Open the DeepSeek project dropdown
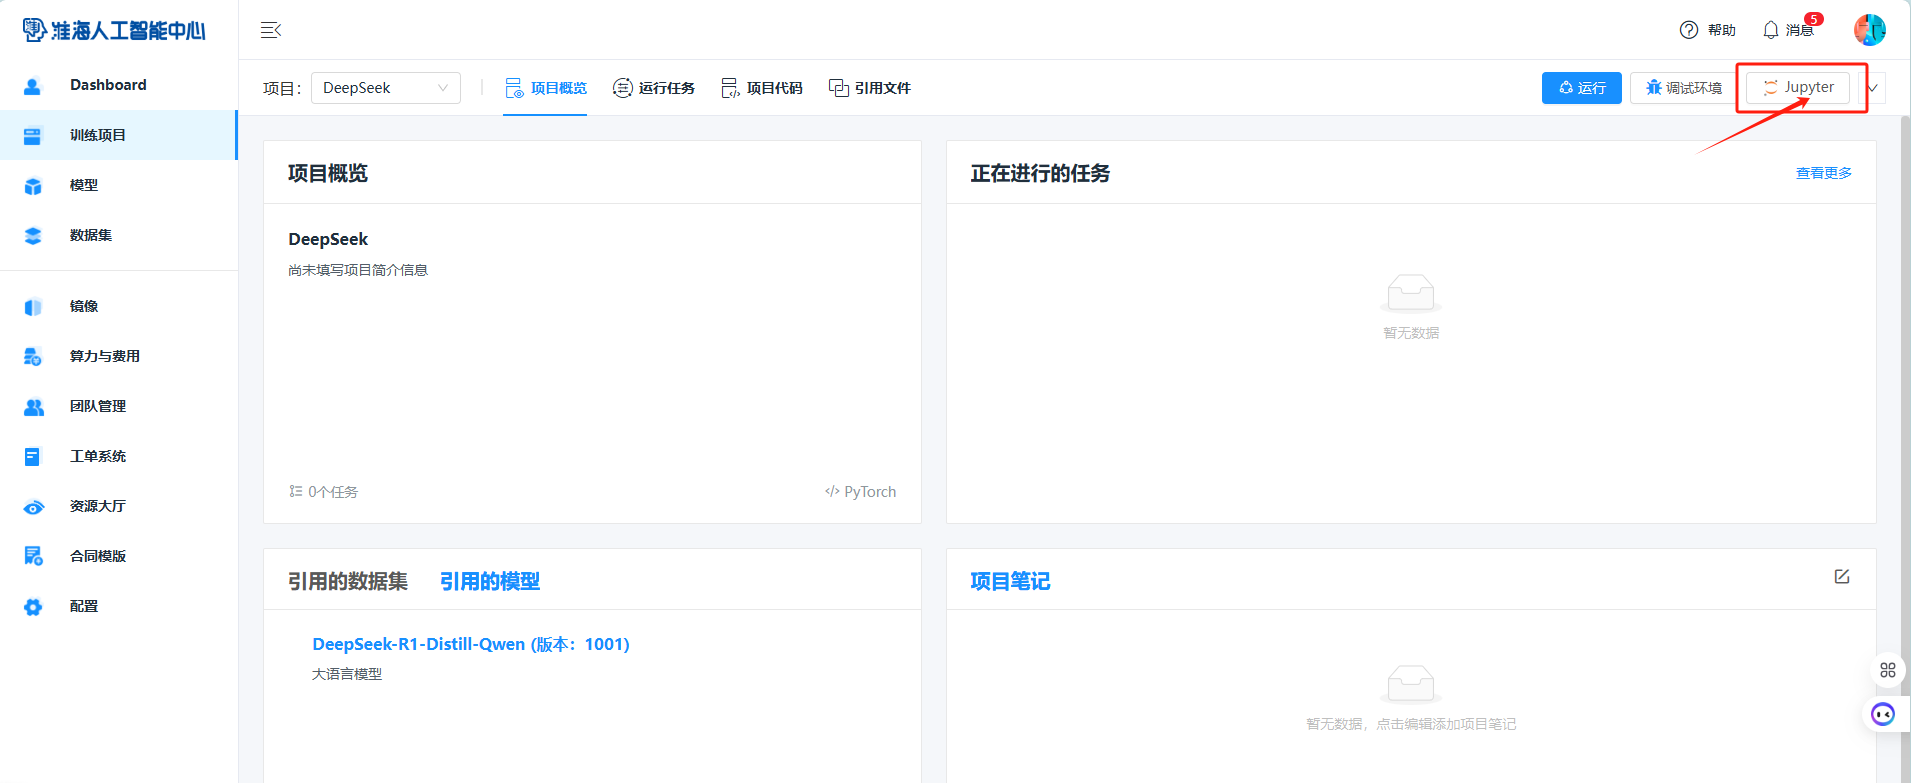Viewport: 1911px width, 783px height. 386,88
